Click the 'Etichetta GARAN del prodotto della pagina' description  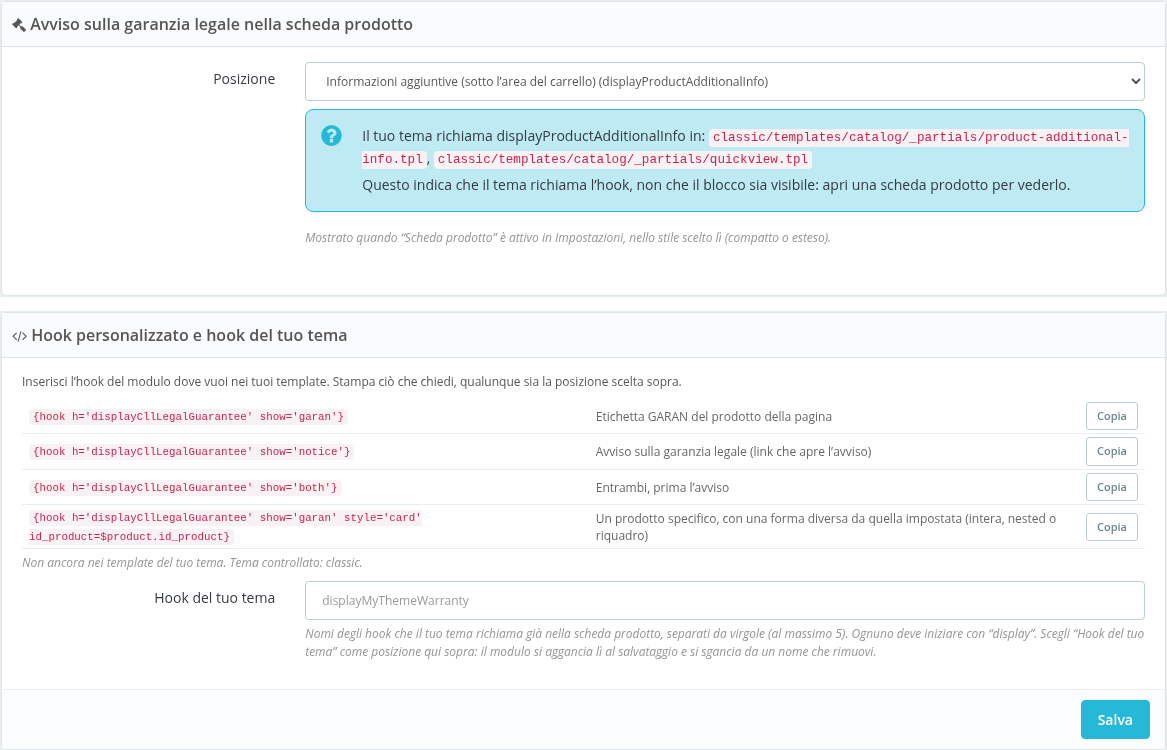[x=714, y=417]
